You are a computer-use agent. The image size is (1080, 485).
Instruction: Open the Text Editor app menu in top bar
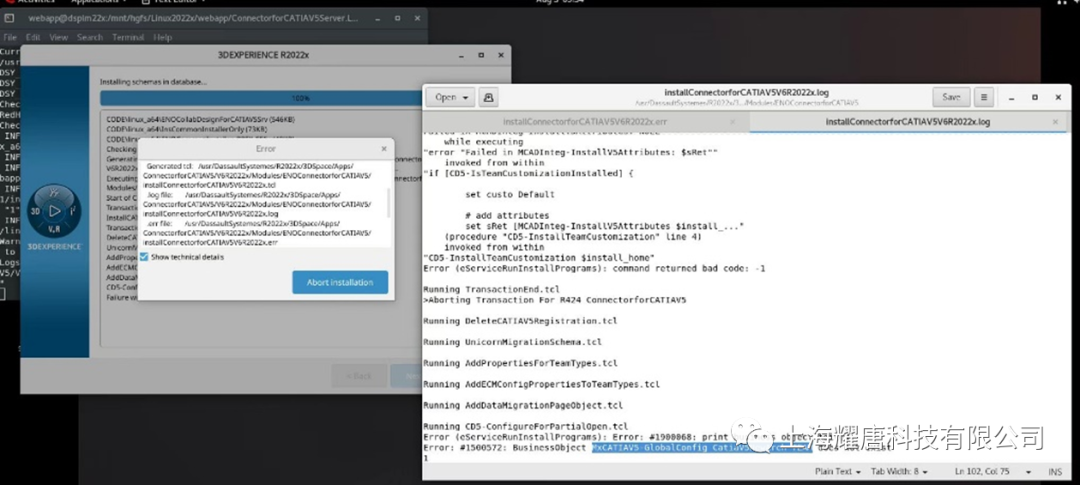[x=176, y=1]
